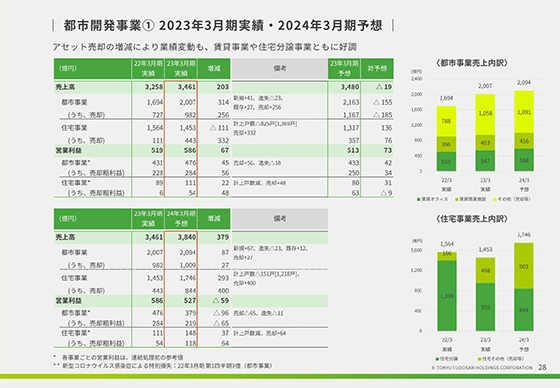Screen dimensions: 560x388
Task: Click the 住宅事業 forecast value 1,317
Action: click(x=351, y=128)
